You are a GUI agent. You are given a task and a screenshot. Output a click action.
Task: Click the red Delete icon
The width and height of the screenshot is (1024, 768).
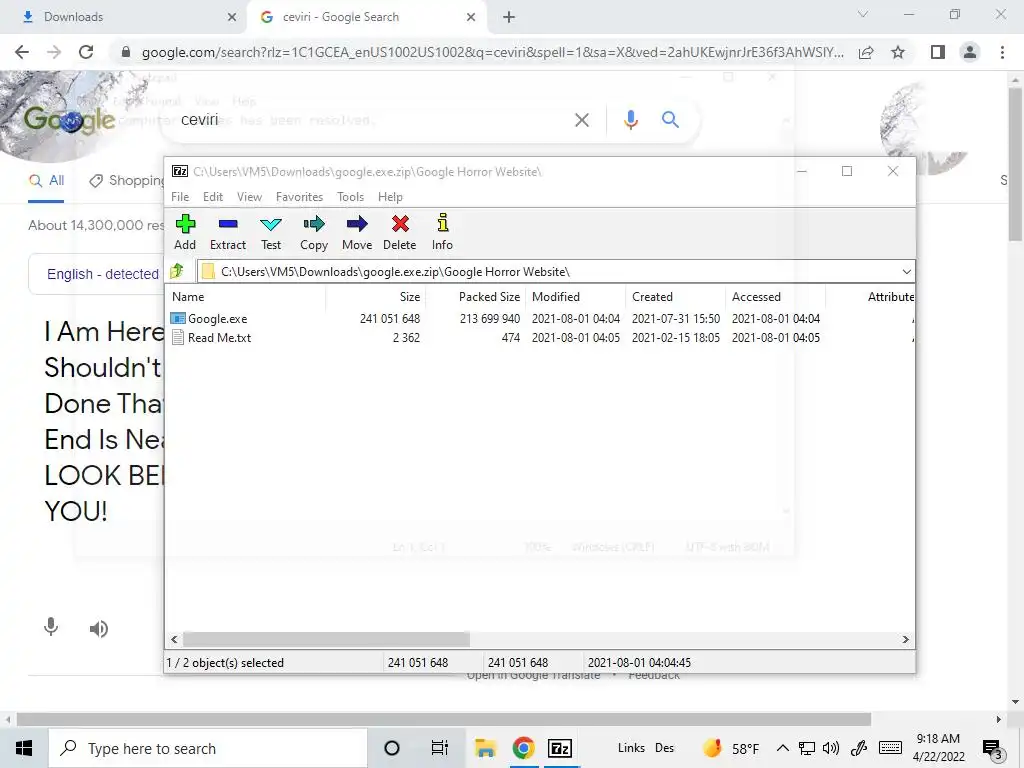click(x=400, y=232)
